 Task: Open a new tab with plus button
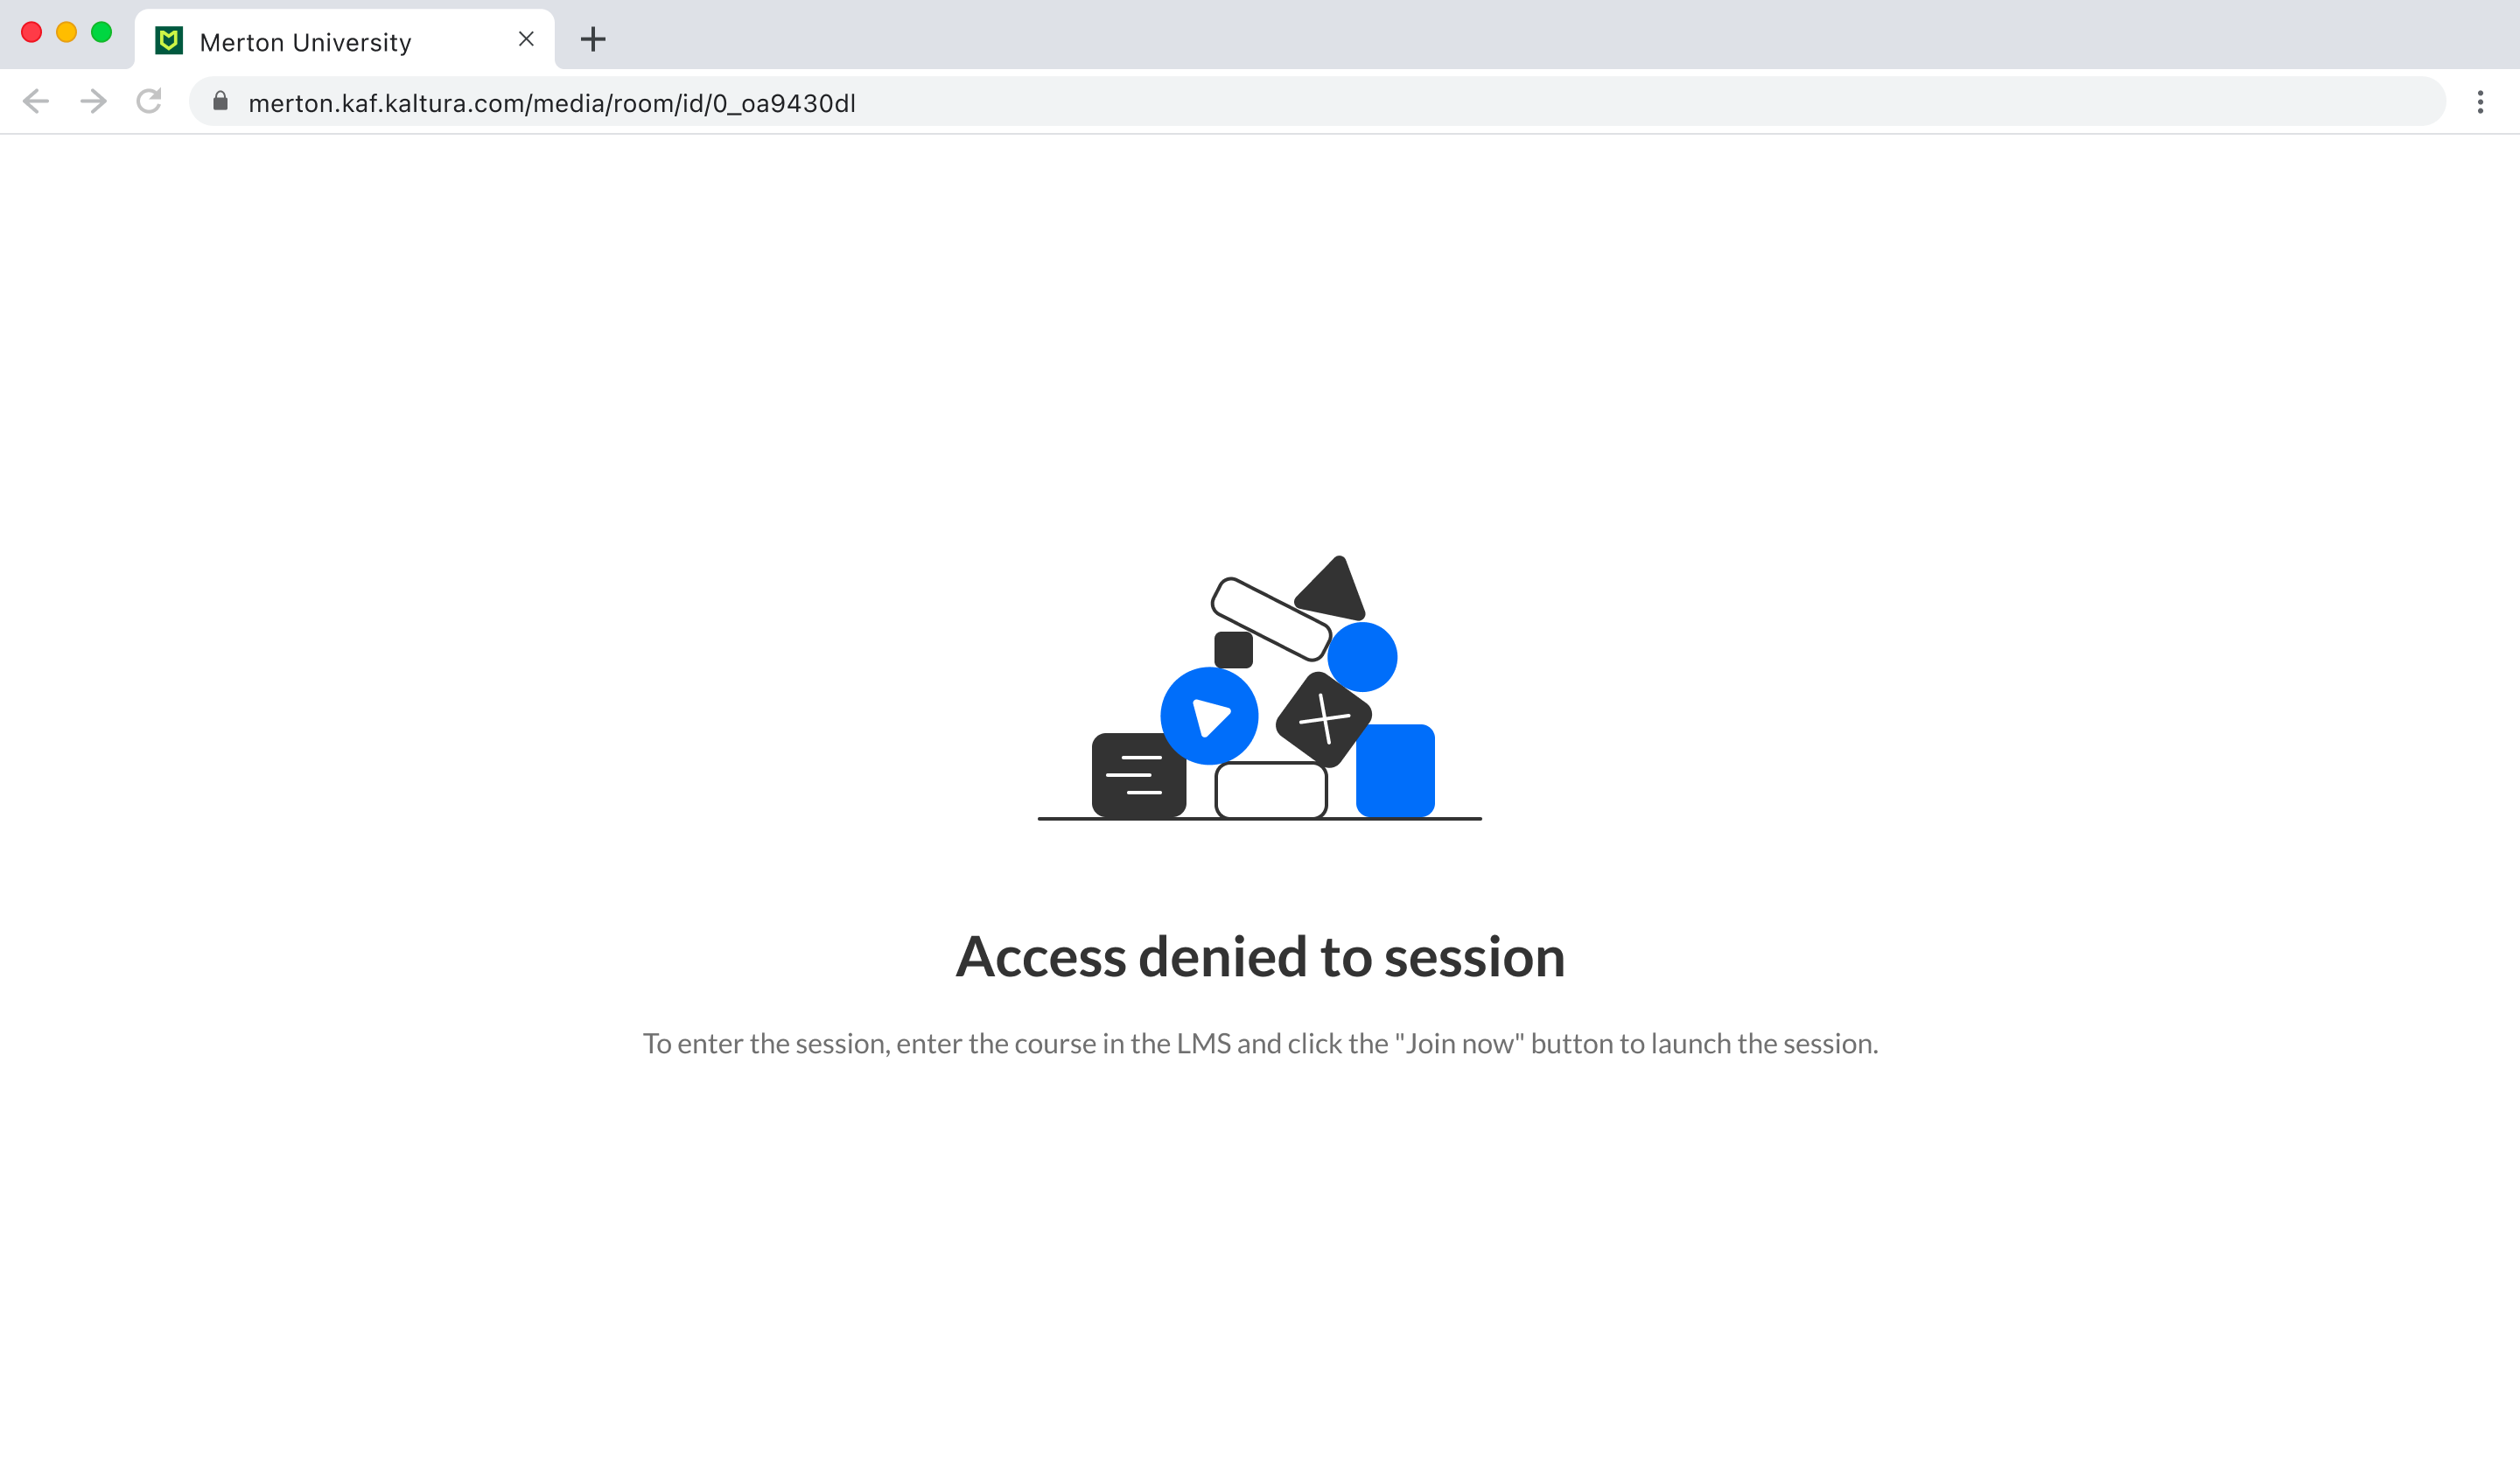pos(593,39)
